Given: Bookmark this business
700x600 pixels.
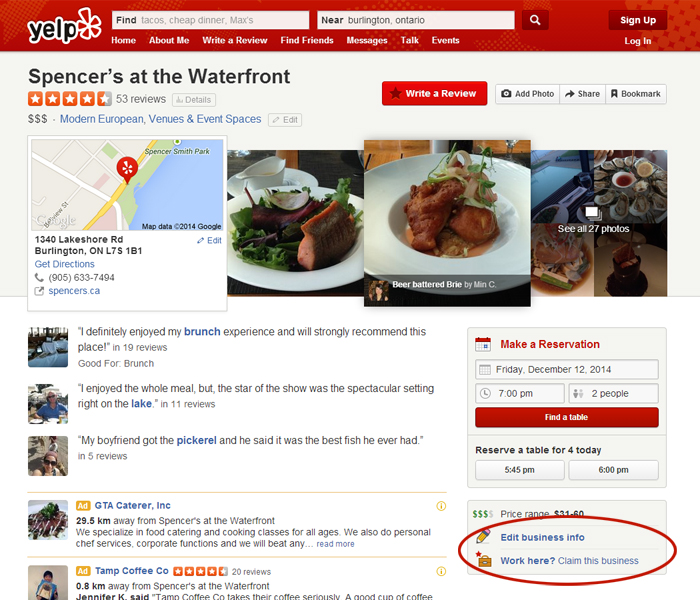Looking at the screenshot, I should (636, 94).
